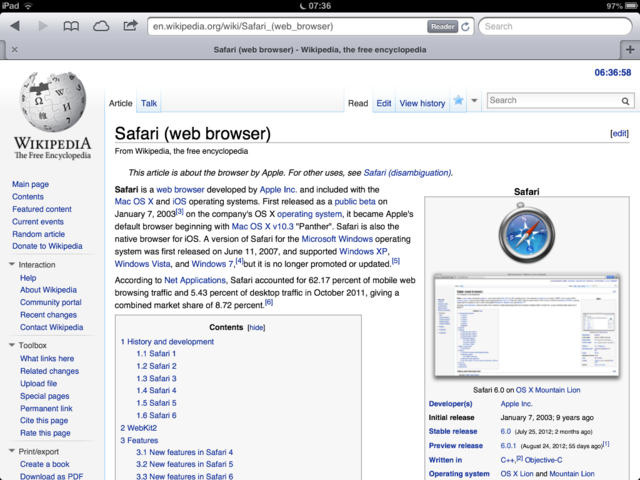This screenshot has width=640, height=480.
Task: Open Special pages link
Action: click(44, 396)
